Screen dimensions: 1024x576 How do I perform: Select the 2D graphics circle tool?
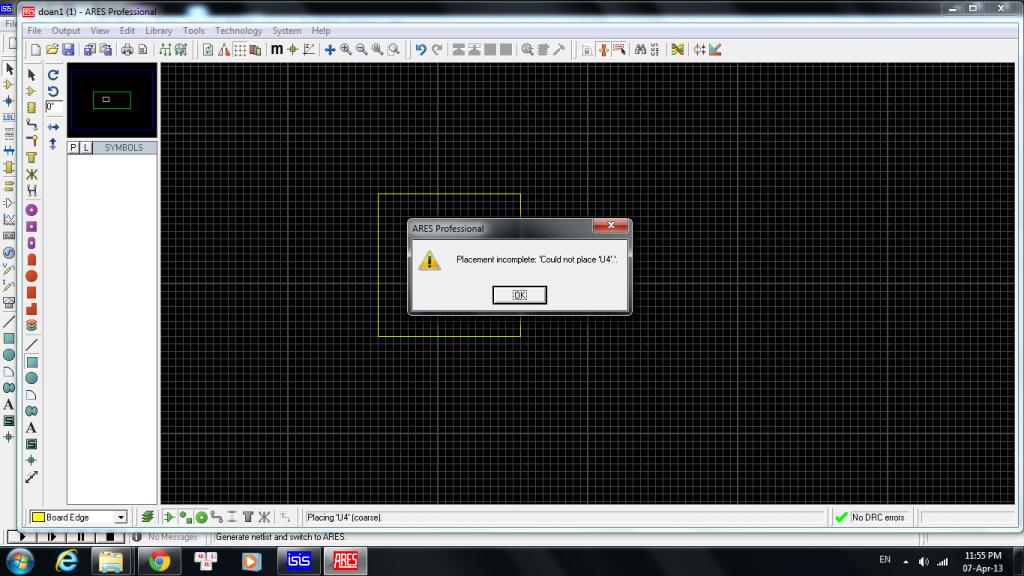[x=31, y=378]
